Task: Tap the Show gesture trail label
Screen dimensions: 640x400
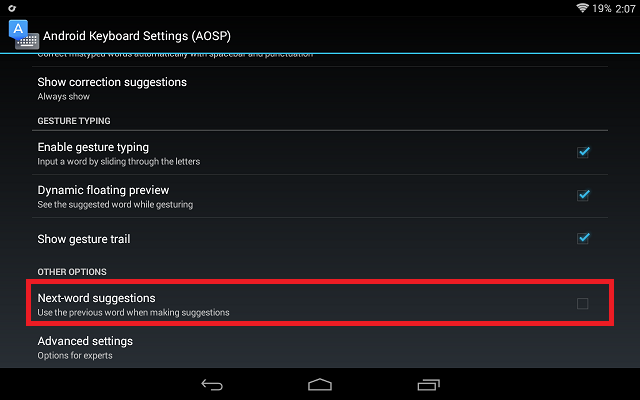Action: (84, 239)
